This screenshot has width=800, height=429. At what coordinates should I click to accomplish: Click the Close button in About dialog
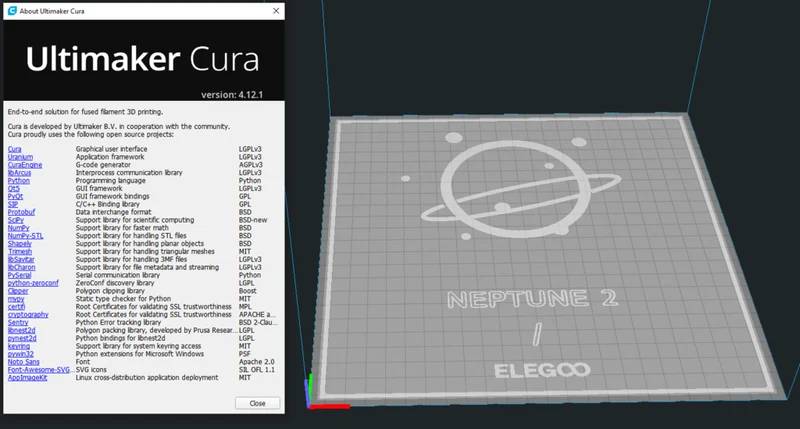pos(257,403)
